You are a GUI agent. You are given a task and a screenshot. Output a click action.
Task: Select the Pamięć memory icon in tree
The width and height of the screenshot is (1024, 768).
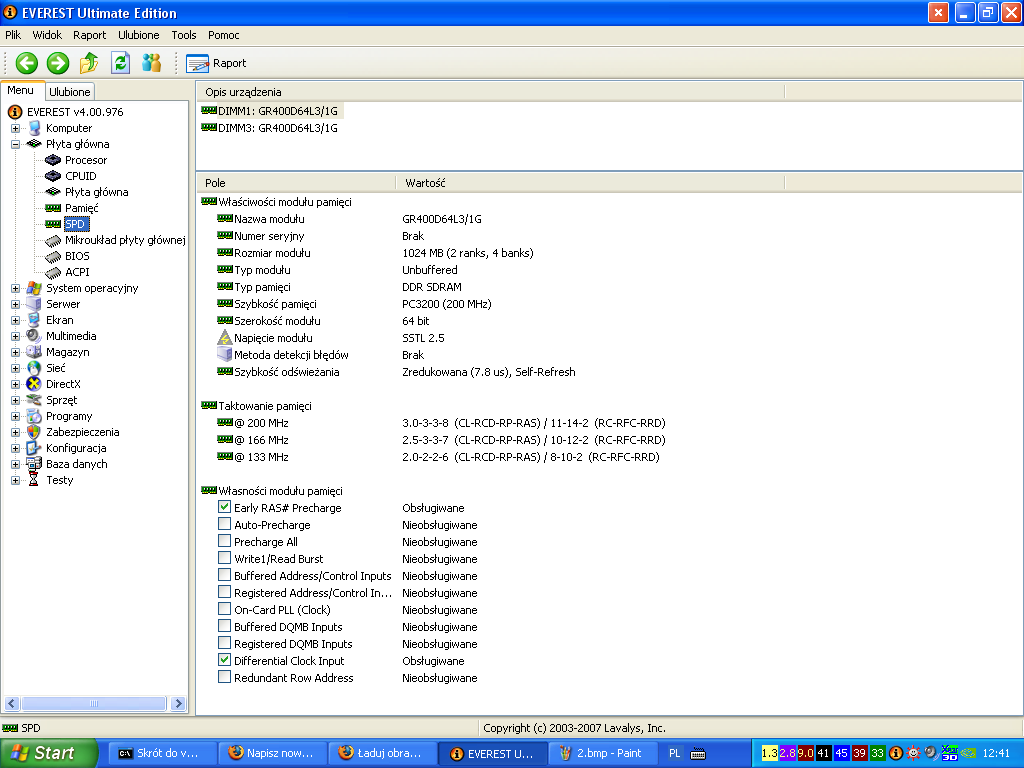53,208
